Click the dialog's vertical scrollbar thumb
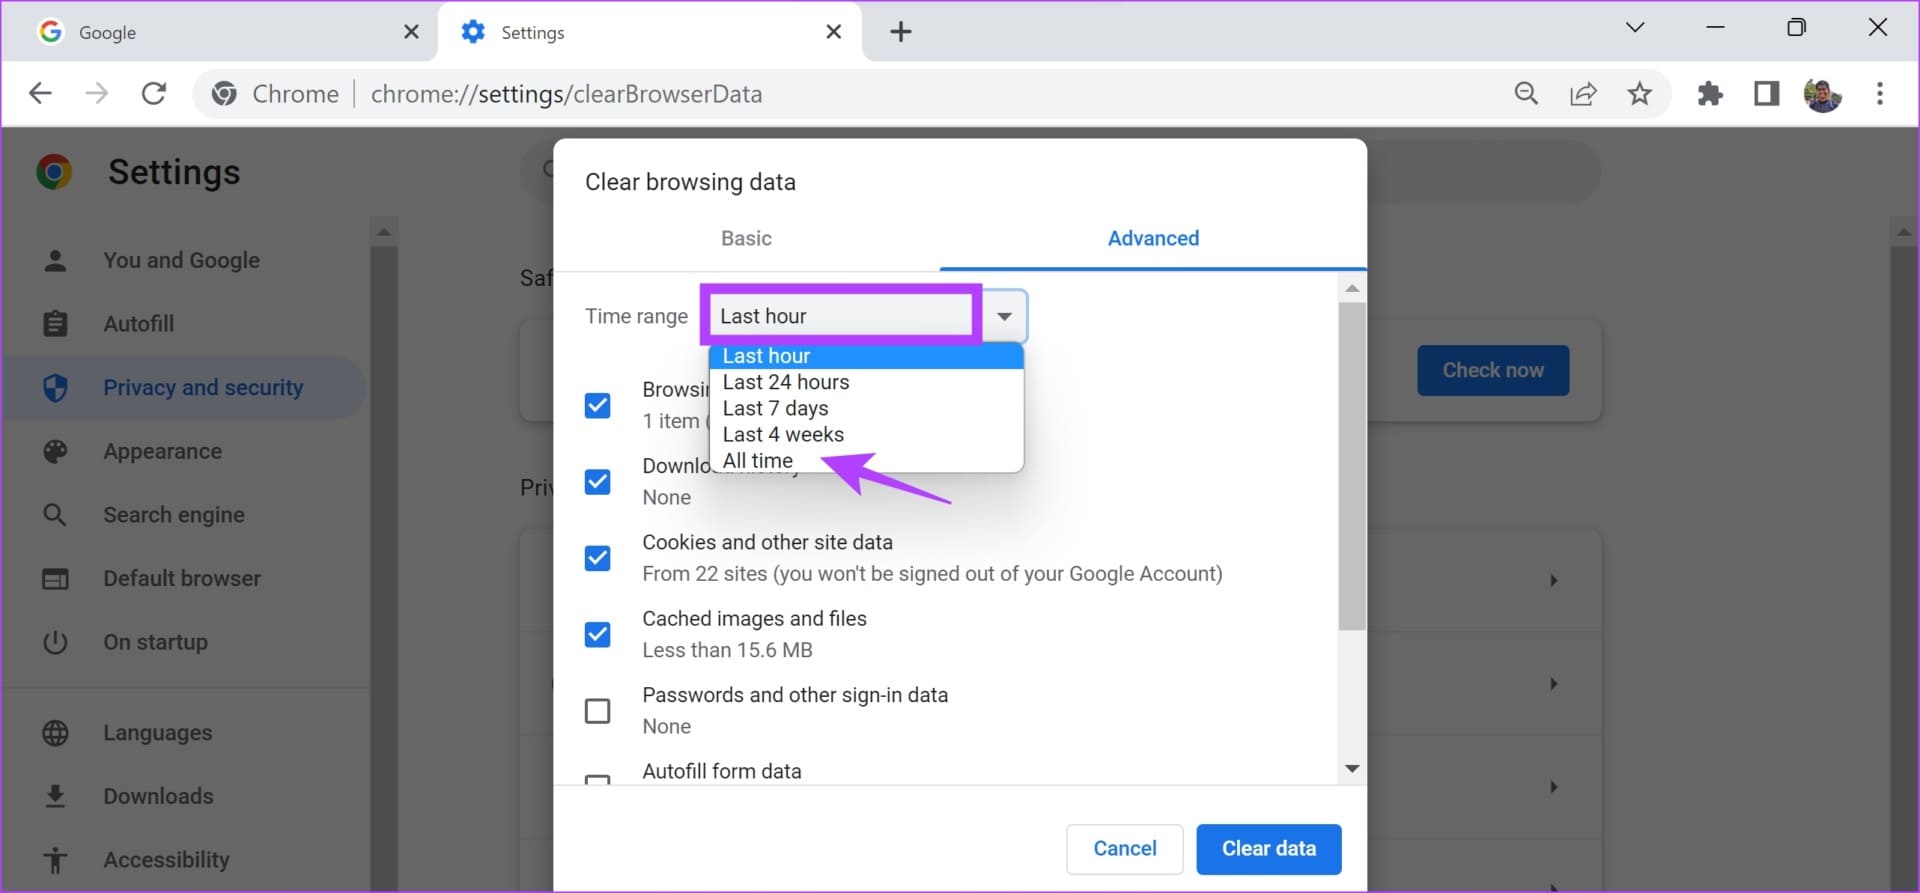This screenshot has height=893, width=1920. (x=1352, y=465)
